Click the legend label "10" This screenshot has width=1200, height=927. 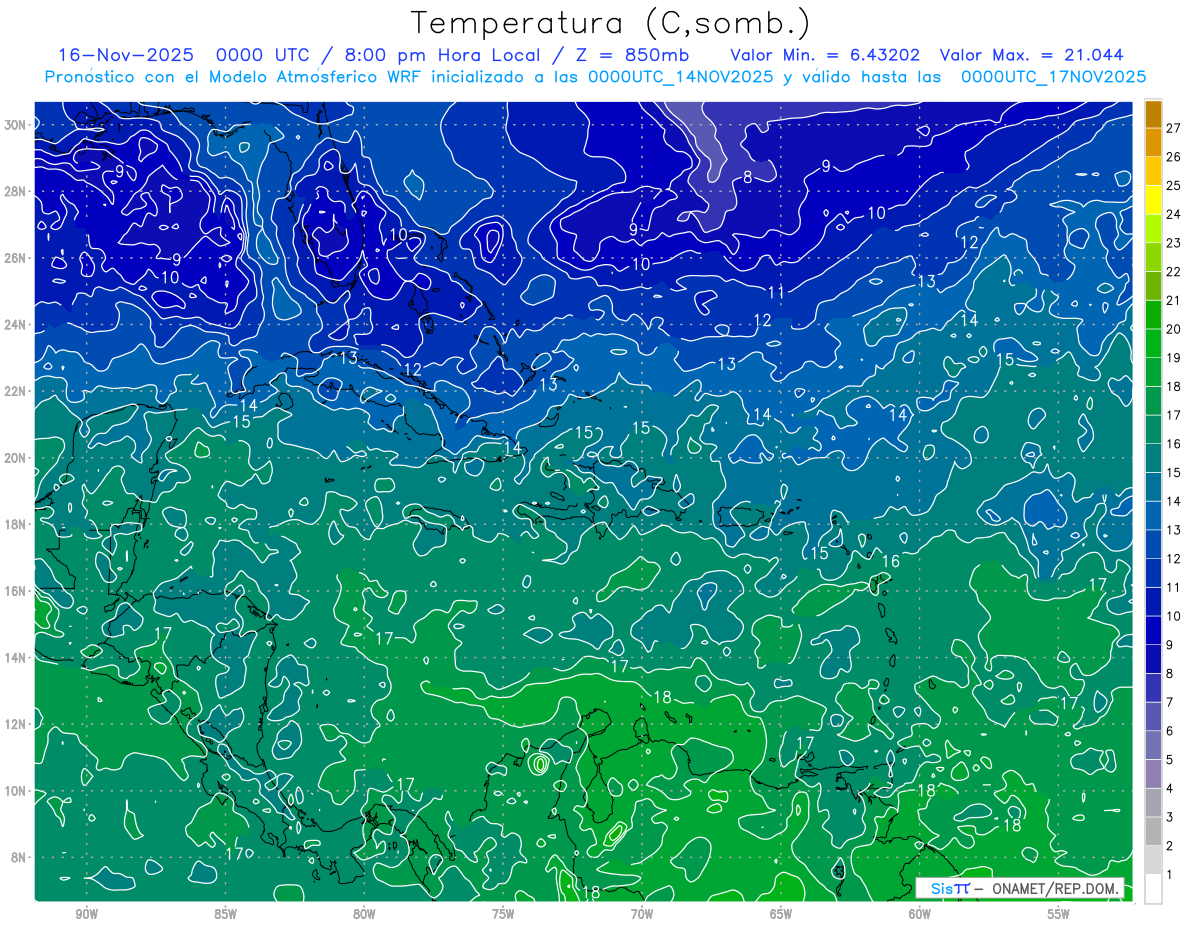pyautogui.click(x=1173, y=616)
